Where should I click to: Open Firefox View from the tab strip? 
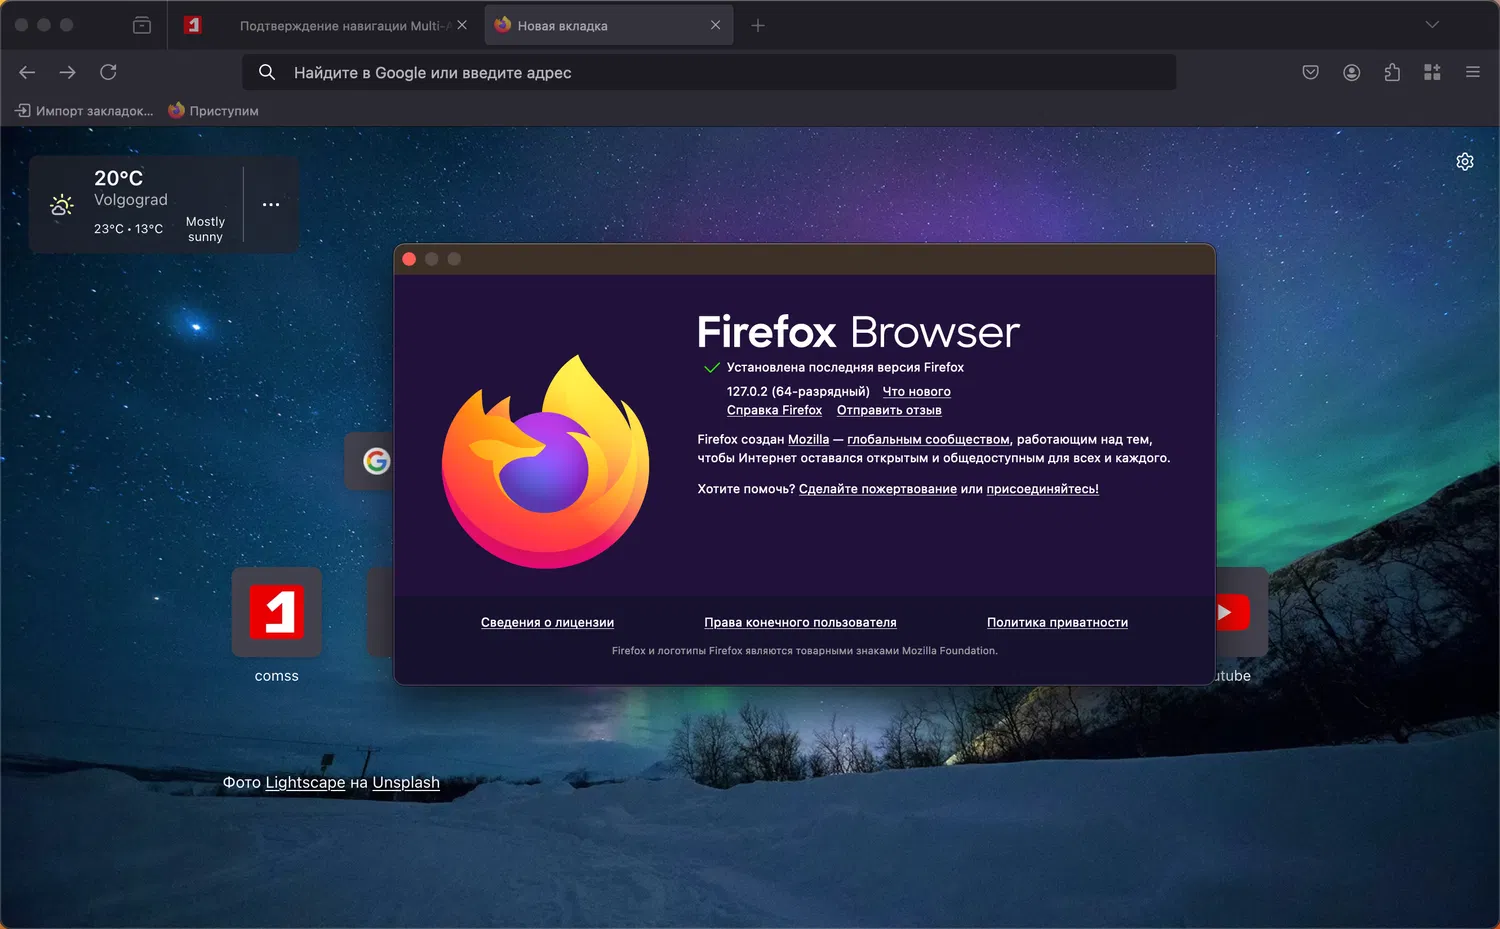click(x=142, y=25)
